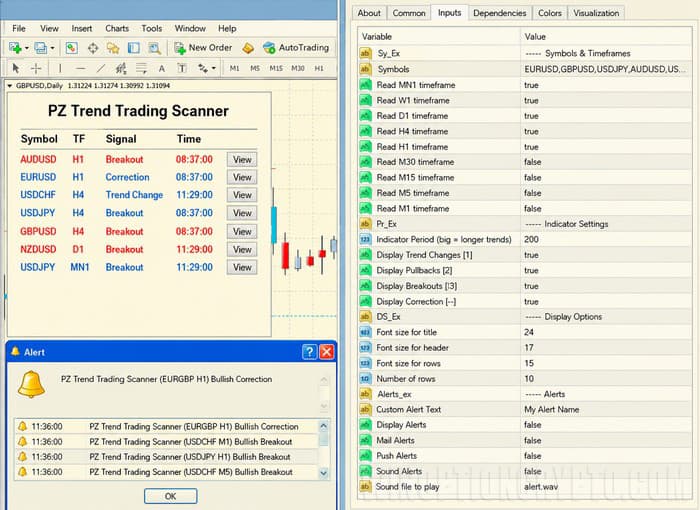
Task: Toggle the Mail Alerts value
Action: pos(606,440)
